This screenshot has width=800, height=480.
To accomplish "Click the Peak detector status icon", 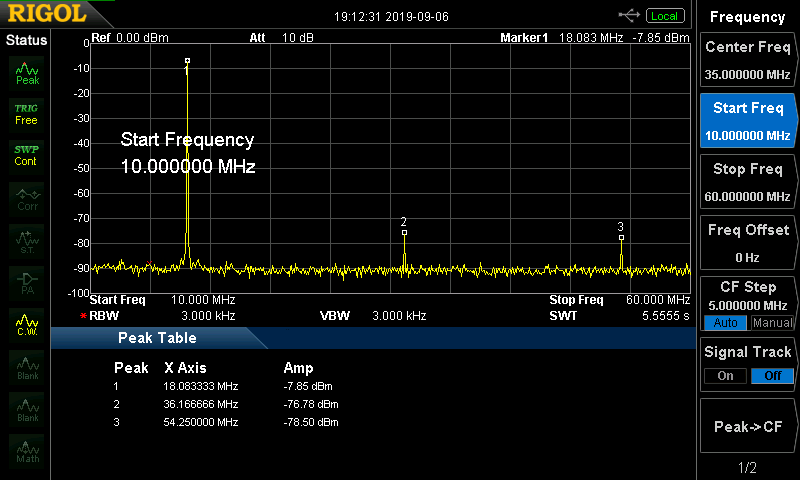I will 27,71.
